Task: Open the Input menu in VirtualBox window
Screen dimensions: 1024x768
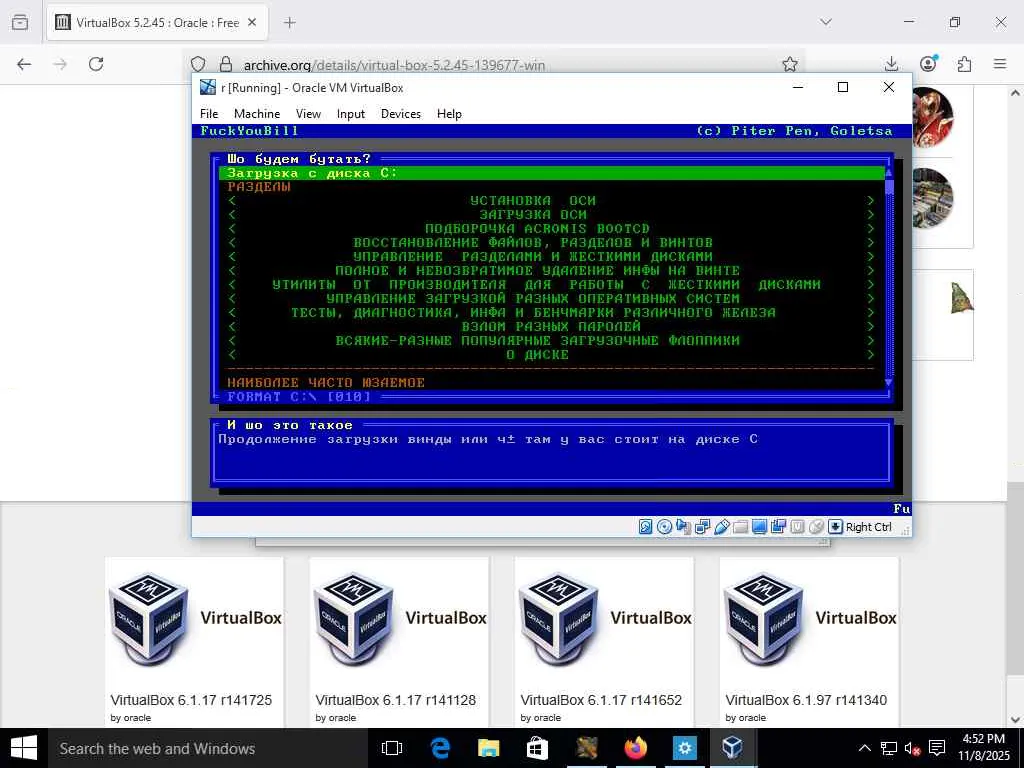Action: point(351,114)
